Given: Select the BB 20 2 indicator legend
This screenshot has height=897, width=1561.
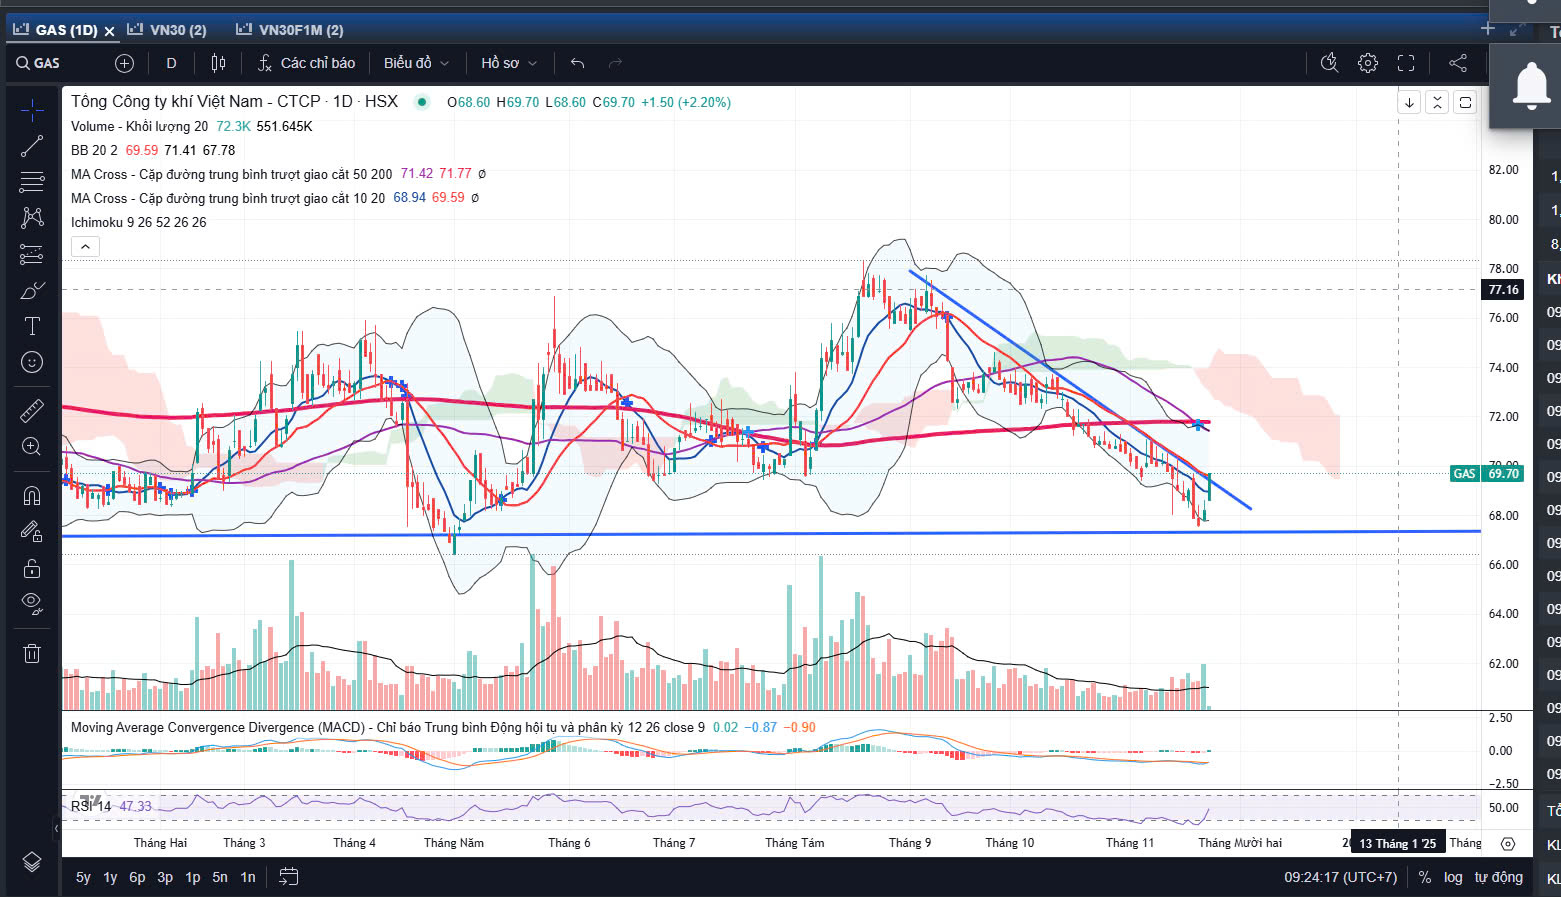Looking at the screenshot, I should pos(94,150).
